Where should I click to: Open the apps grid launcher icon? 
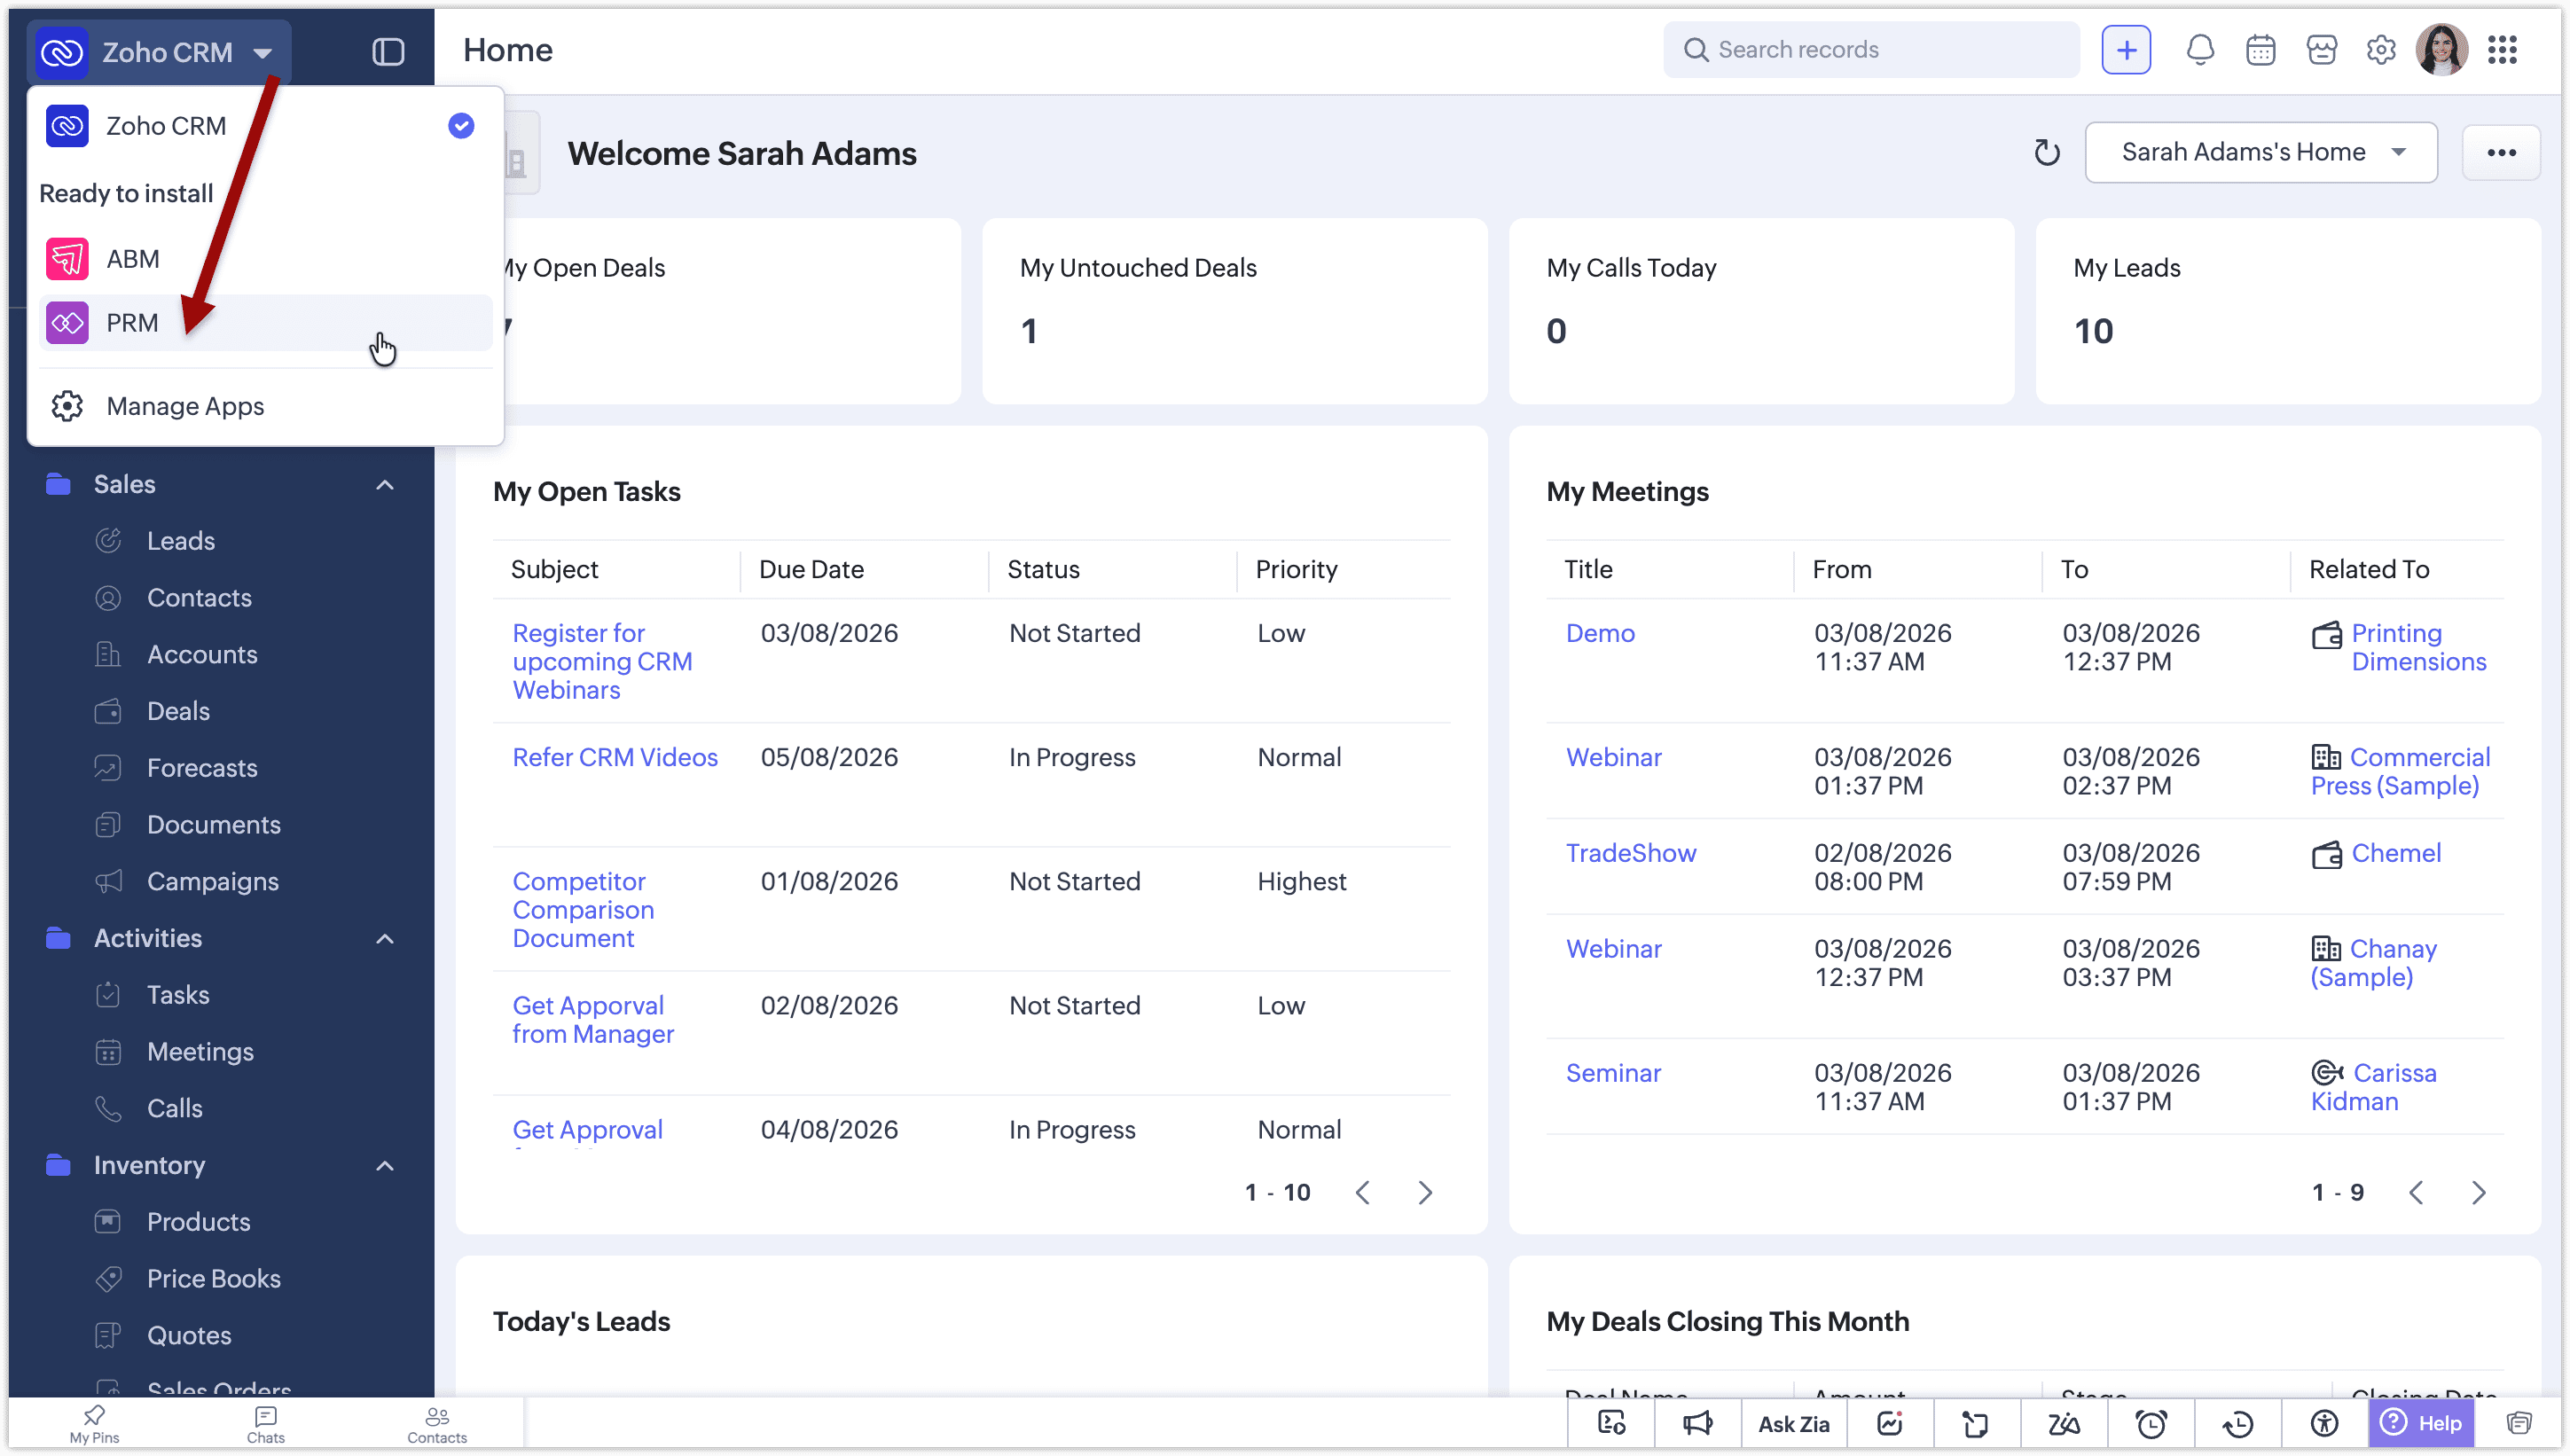[x=2502, y=50]
